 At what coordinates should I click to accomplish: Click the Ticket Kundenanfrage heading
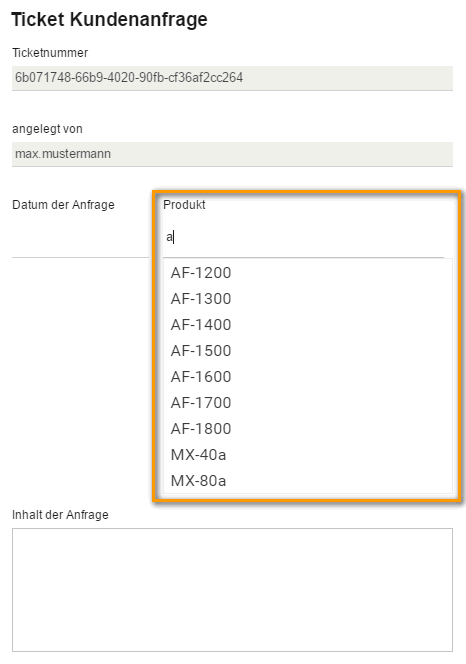[109, 19]
